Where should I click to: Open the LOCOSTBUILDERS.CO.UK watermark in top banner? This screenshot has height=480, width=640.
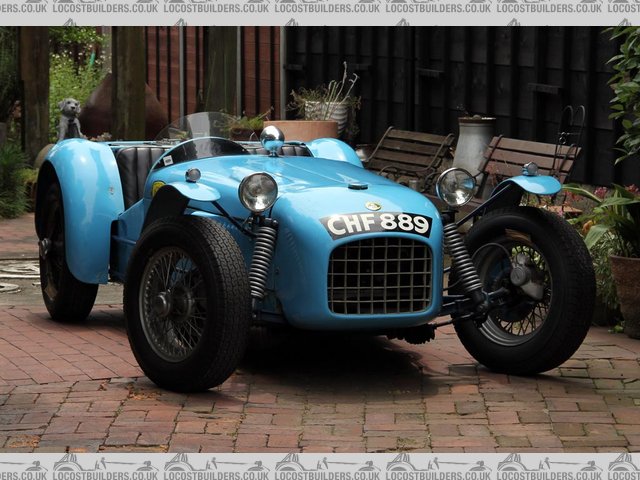click(x=320, y=7)
